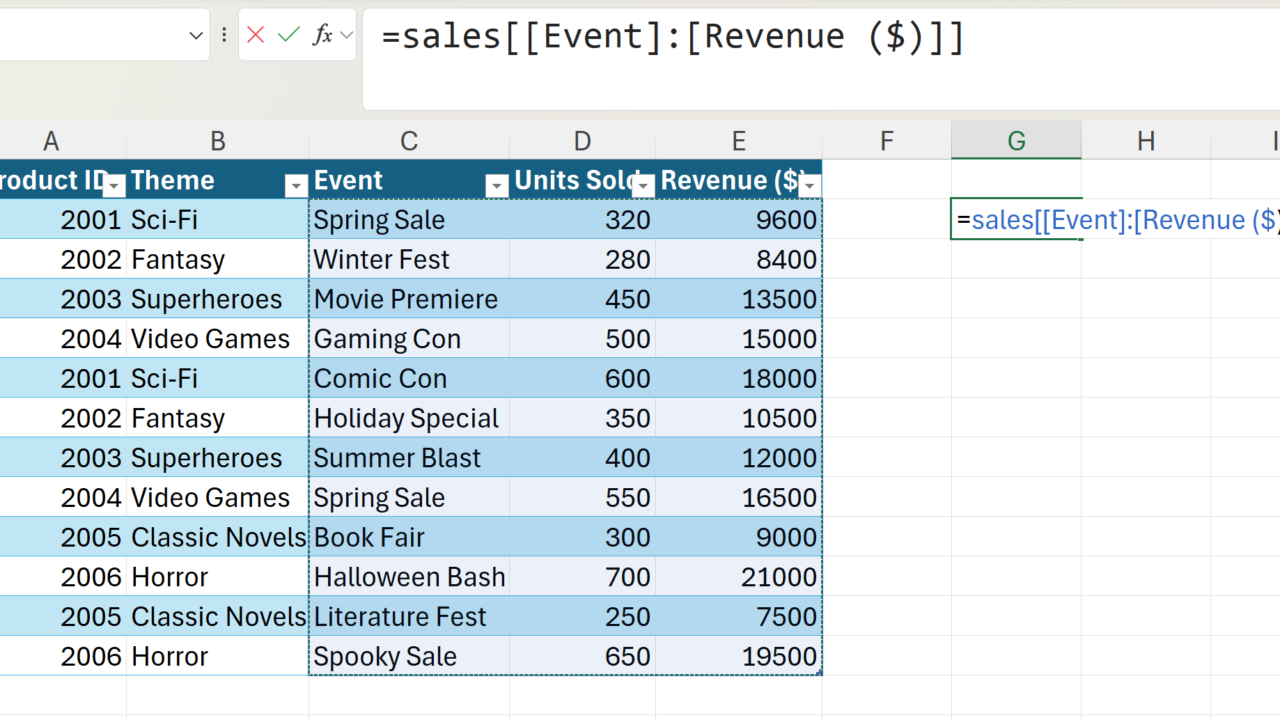The image size is (1280, 720).
Task: Click the Halloween Bash event cell
Action: click(409, 577)
